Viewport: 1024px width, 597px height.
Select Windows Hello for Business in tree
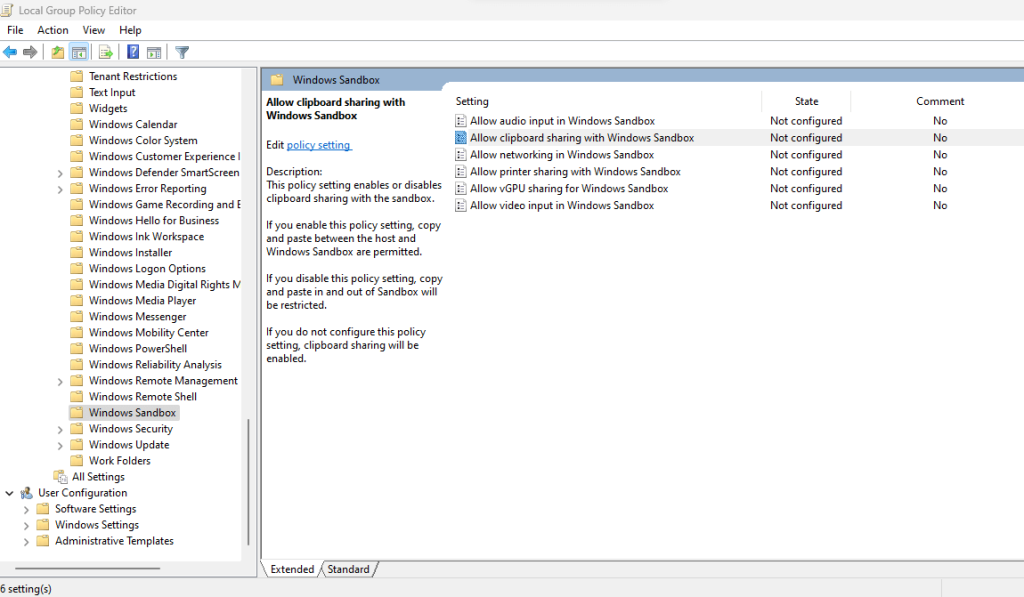click(154, 221)
